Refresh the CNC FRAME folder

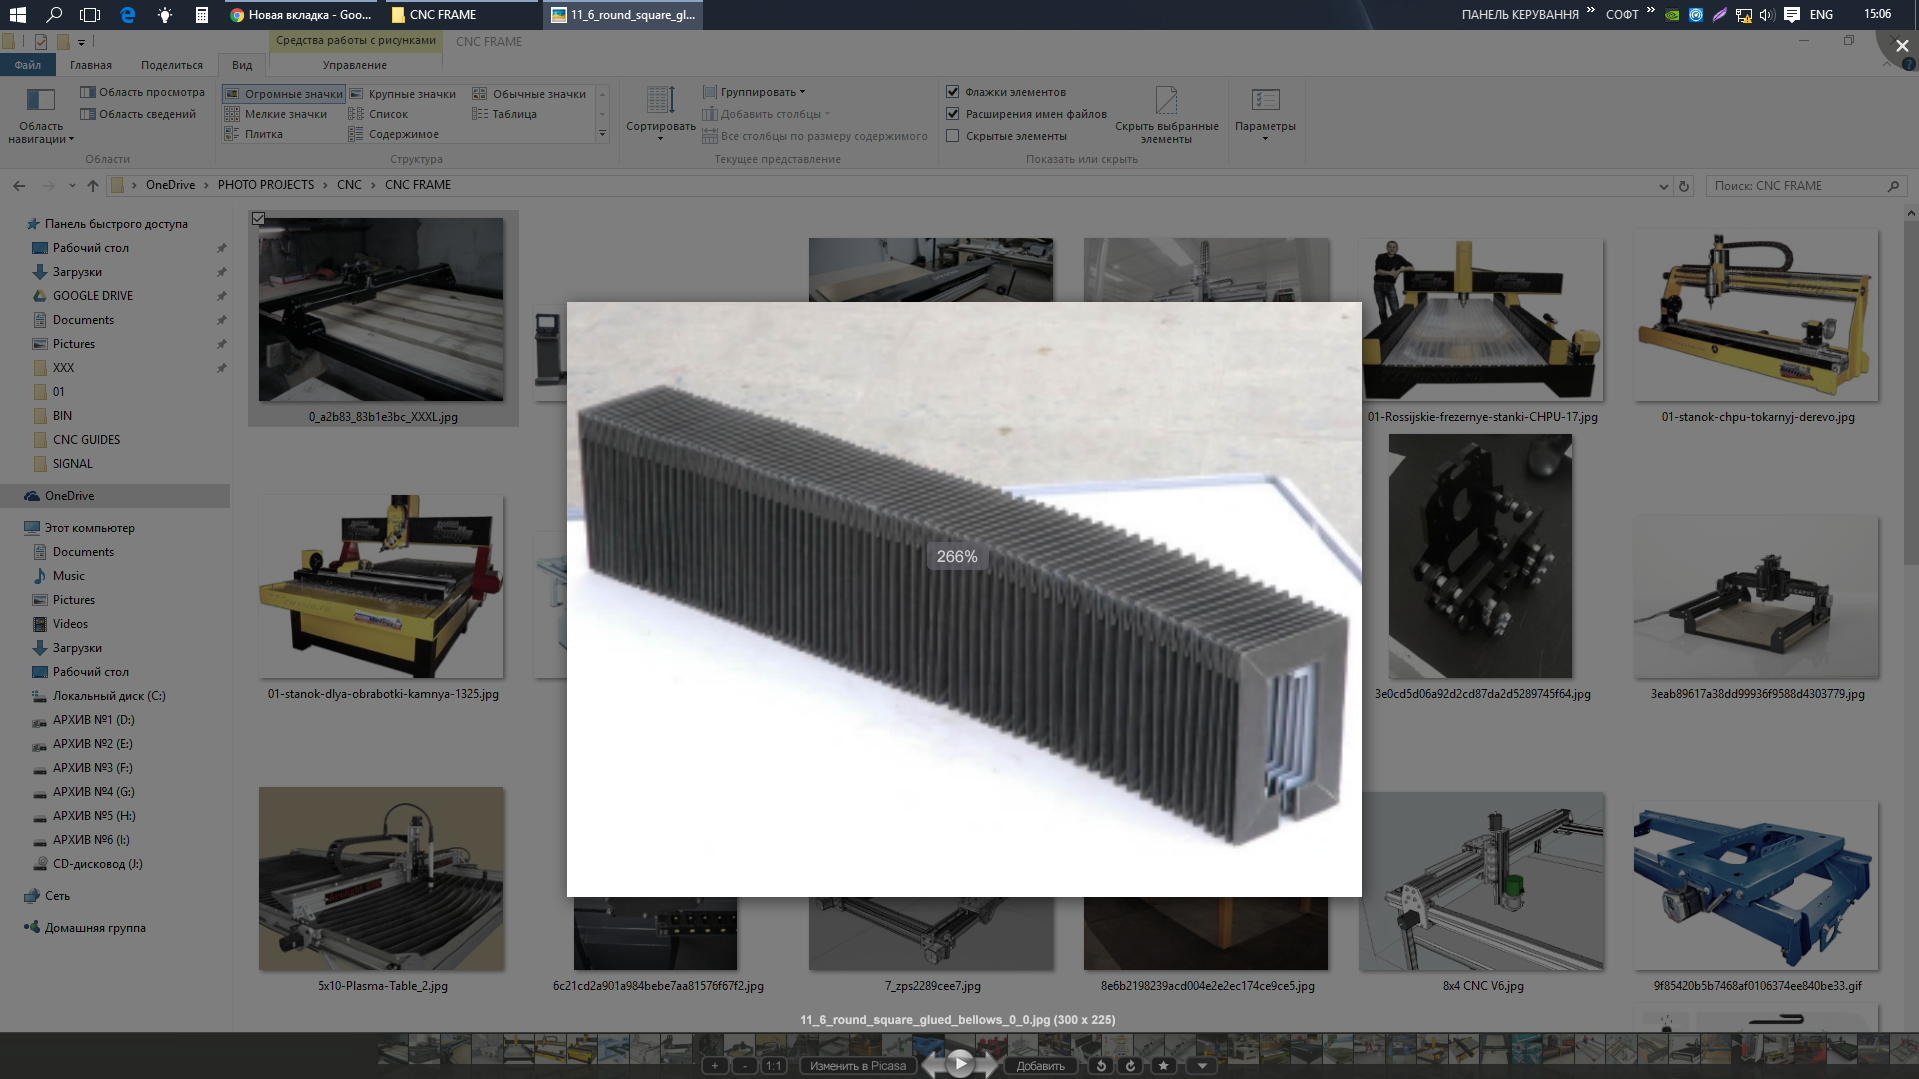tap(1684, 186)
